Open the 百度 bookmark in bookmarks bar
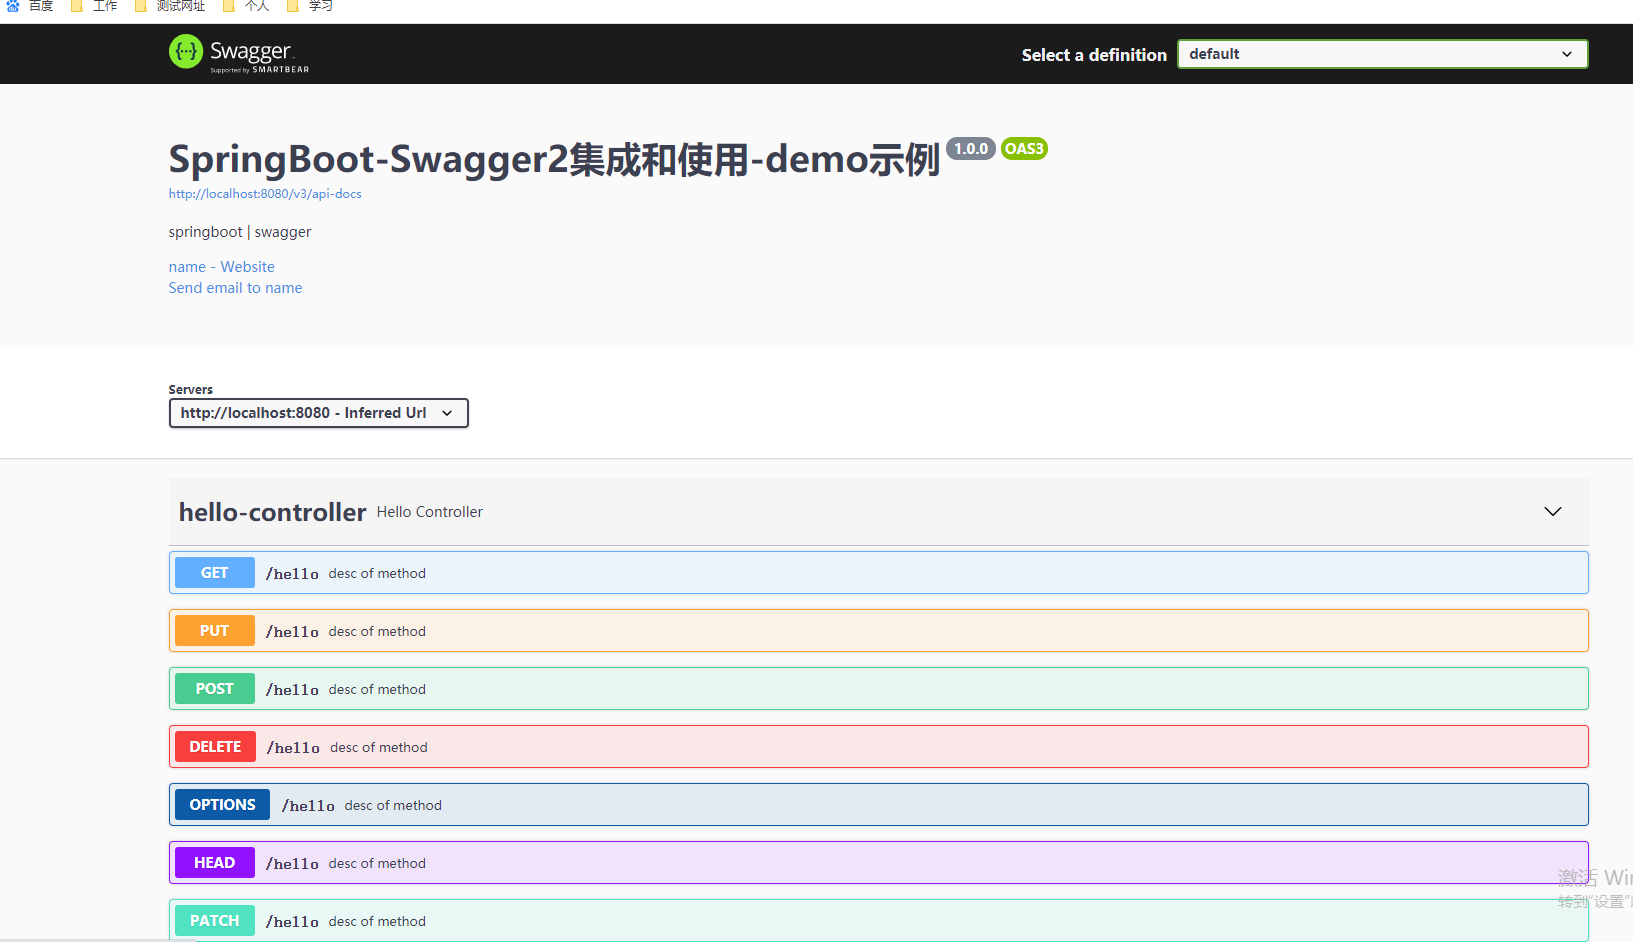Image resolution: width=1633 pixels, height=942 pixels. [x=30, y=6]
